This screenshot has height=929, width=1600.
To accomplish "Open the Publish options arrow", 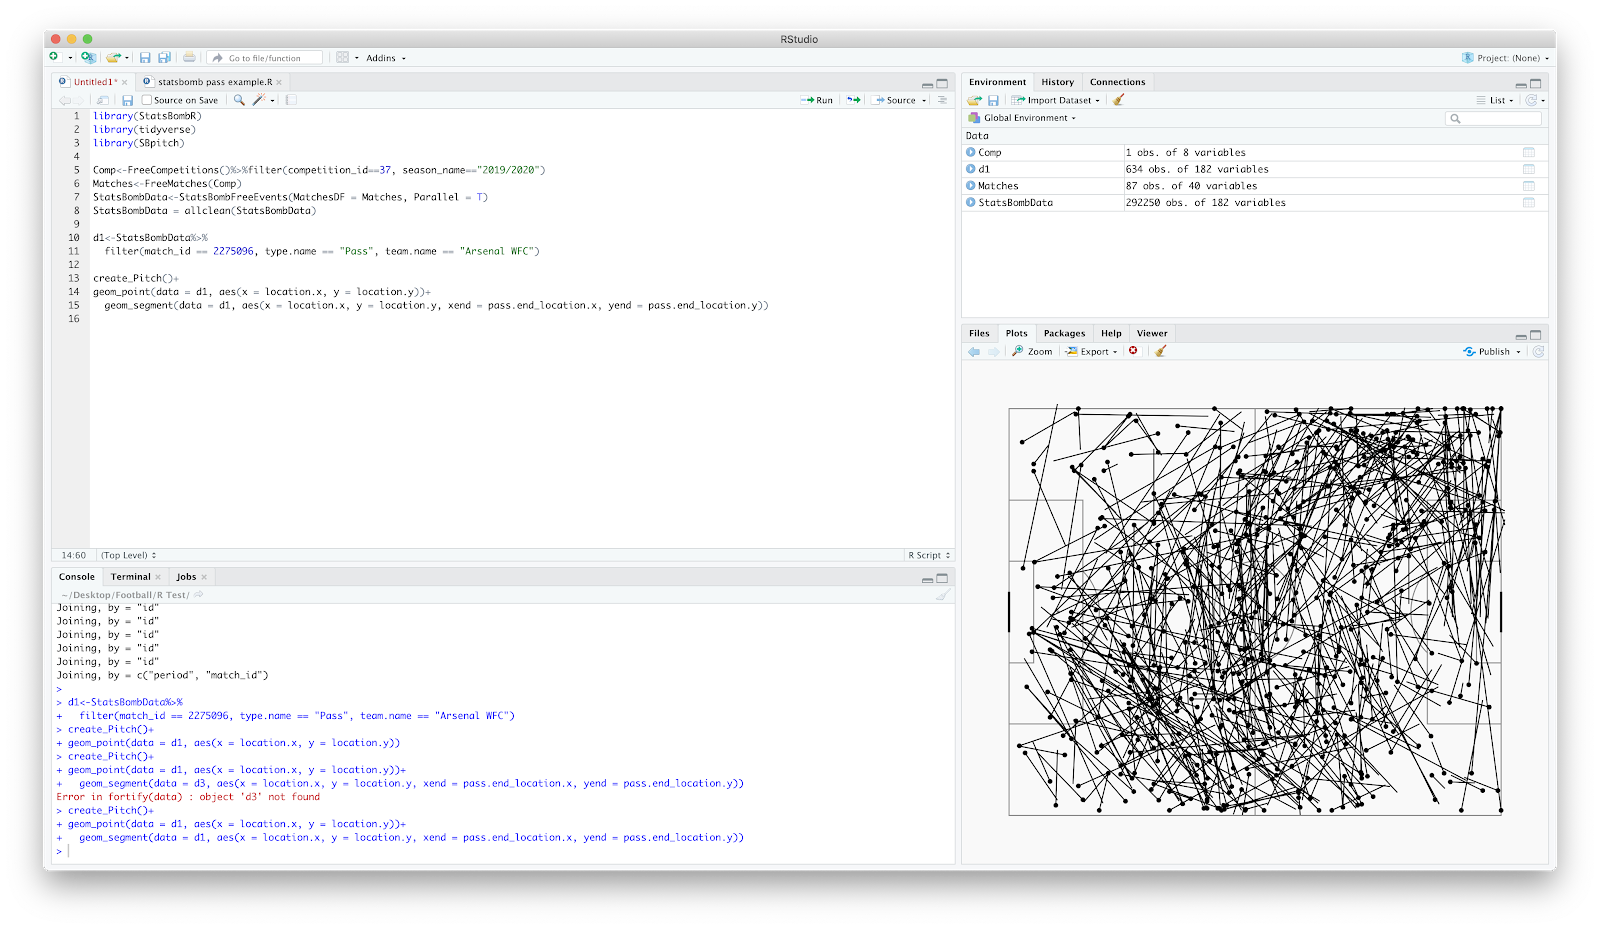I will 1518,352.
